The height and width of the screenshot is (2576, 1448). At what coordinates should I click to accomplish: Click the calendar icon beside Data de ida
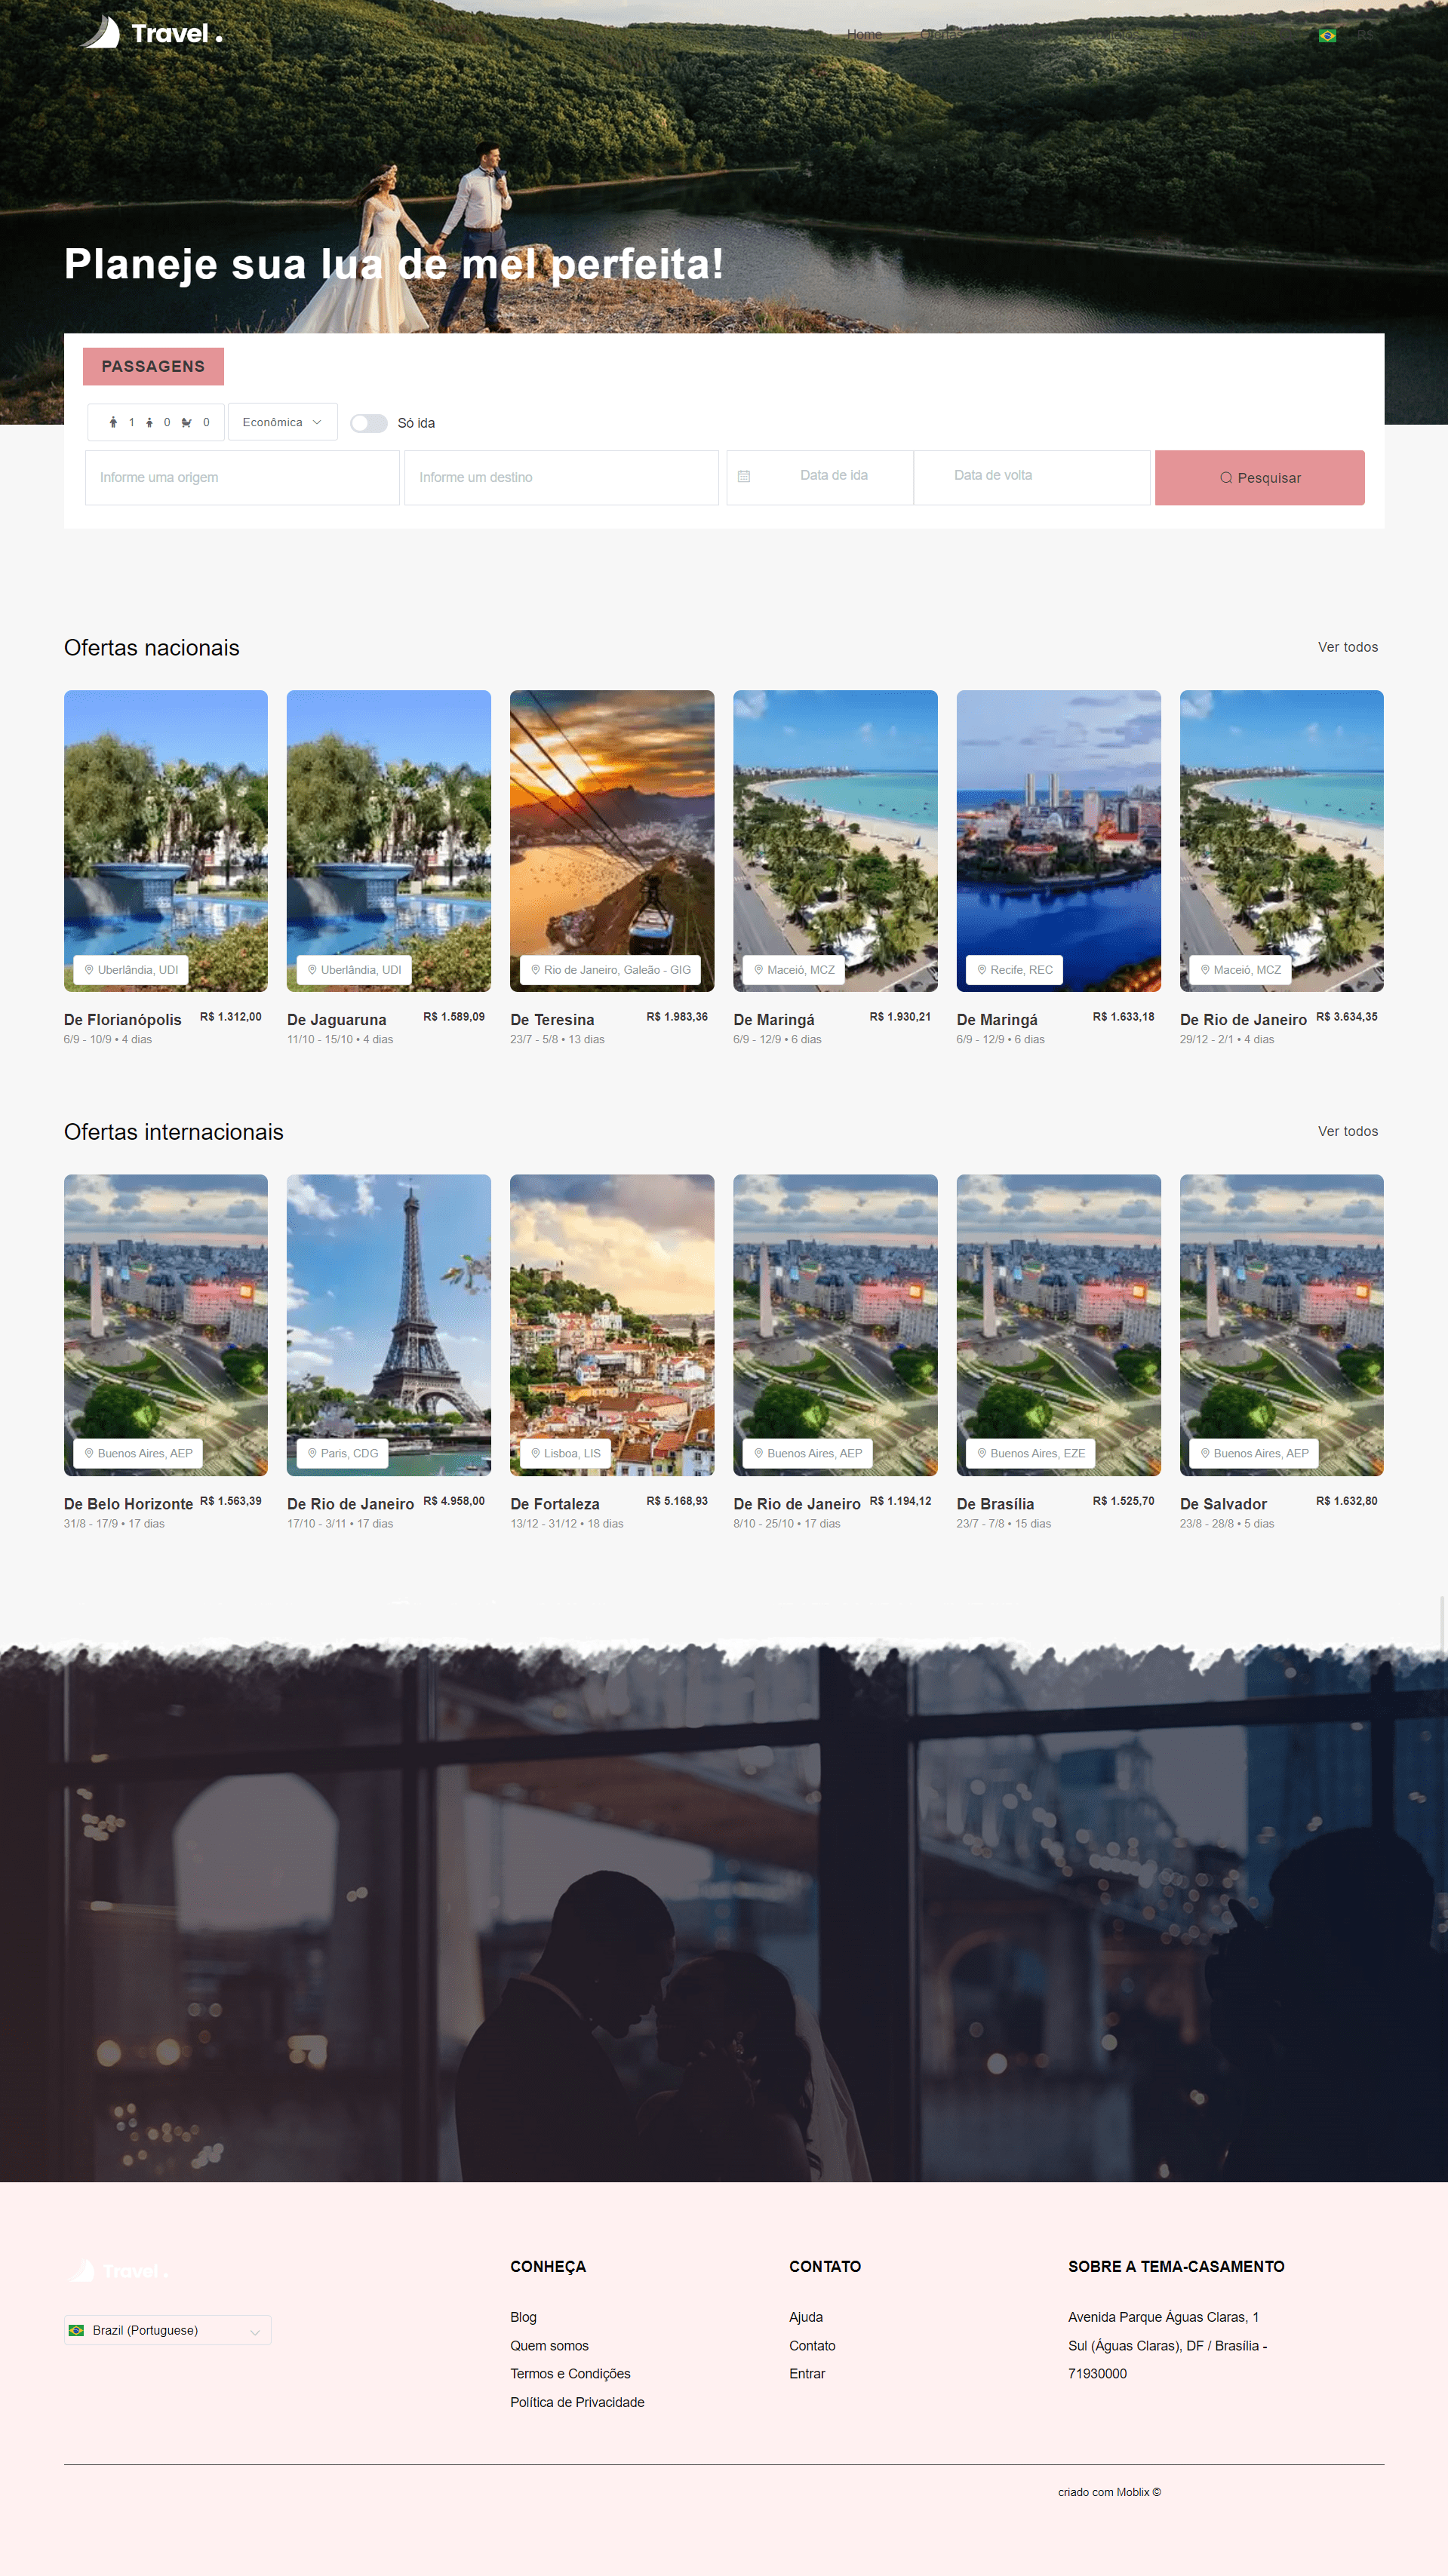[x=744, y=477]
